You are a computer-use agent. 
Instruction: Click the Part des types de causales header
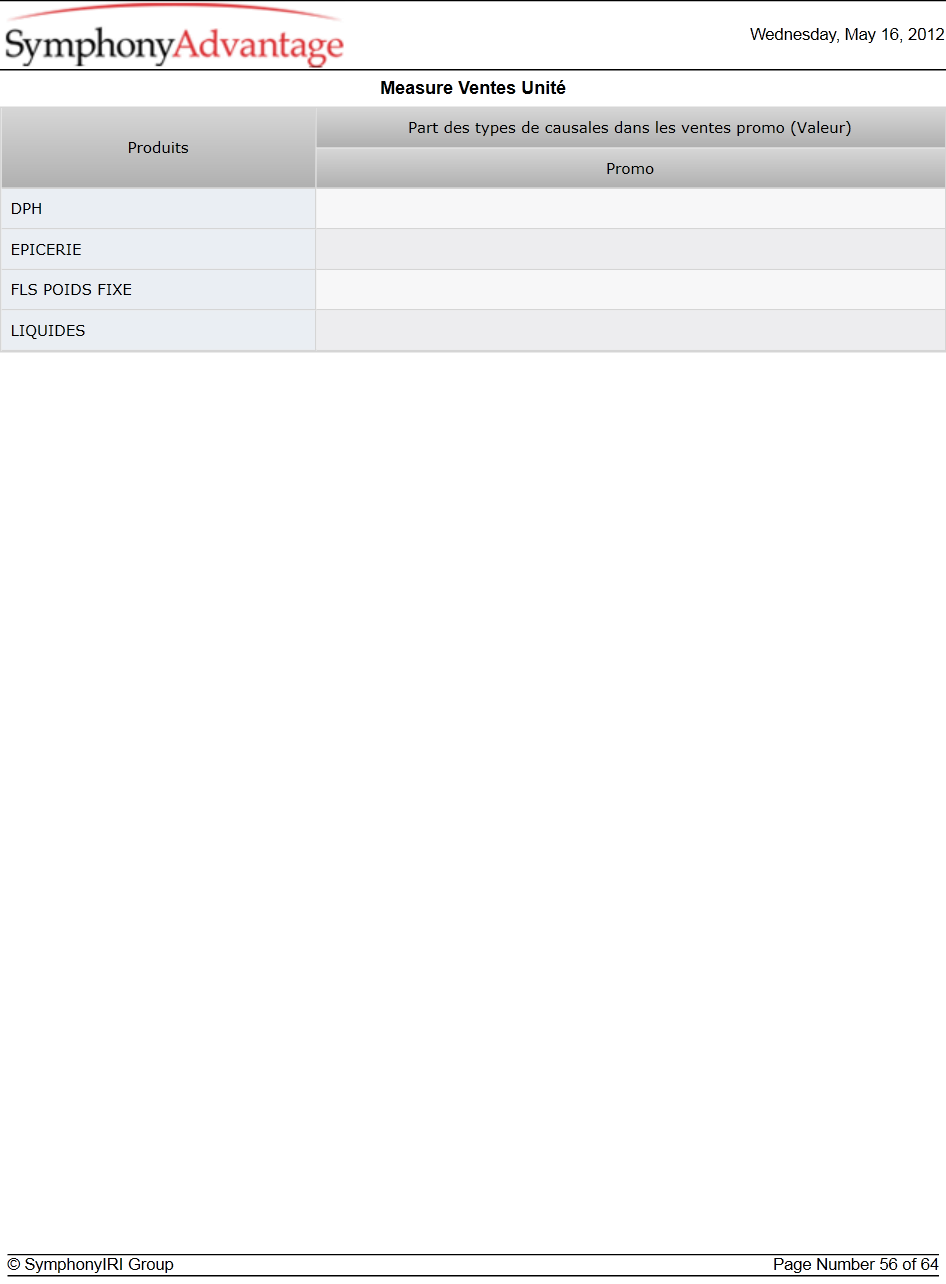click(630, 128)
